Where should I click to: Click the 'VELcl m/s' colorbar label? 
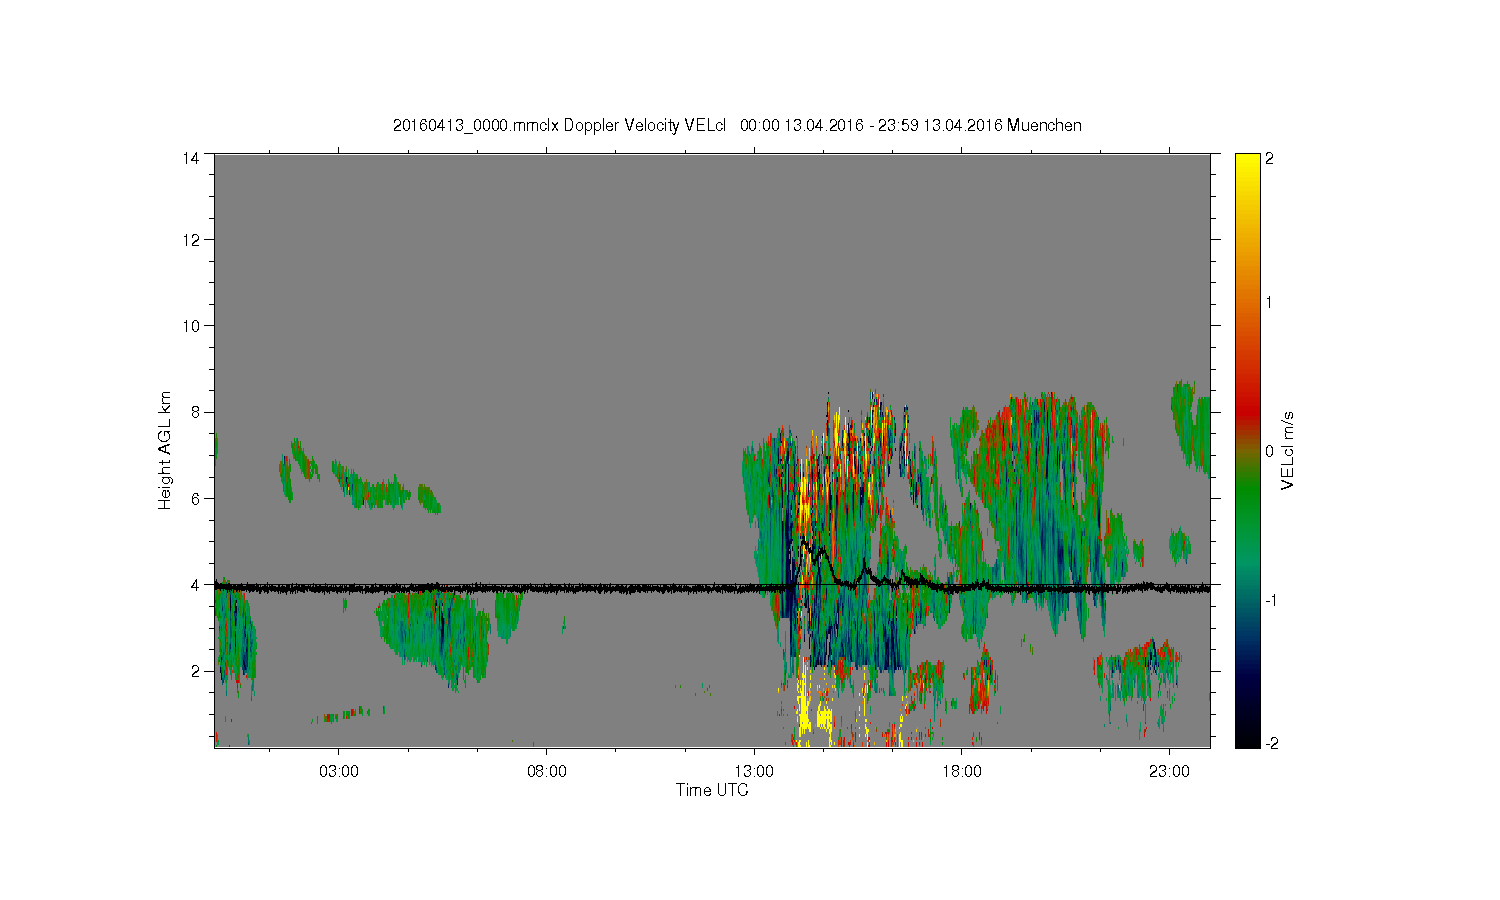1288,450
